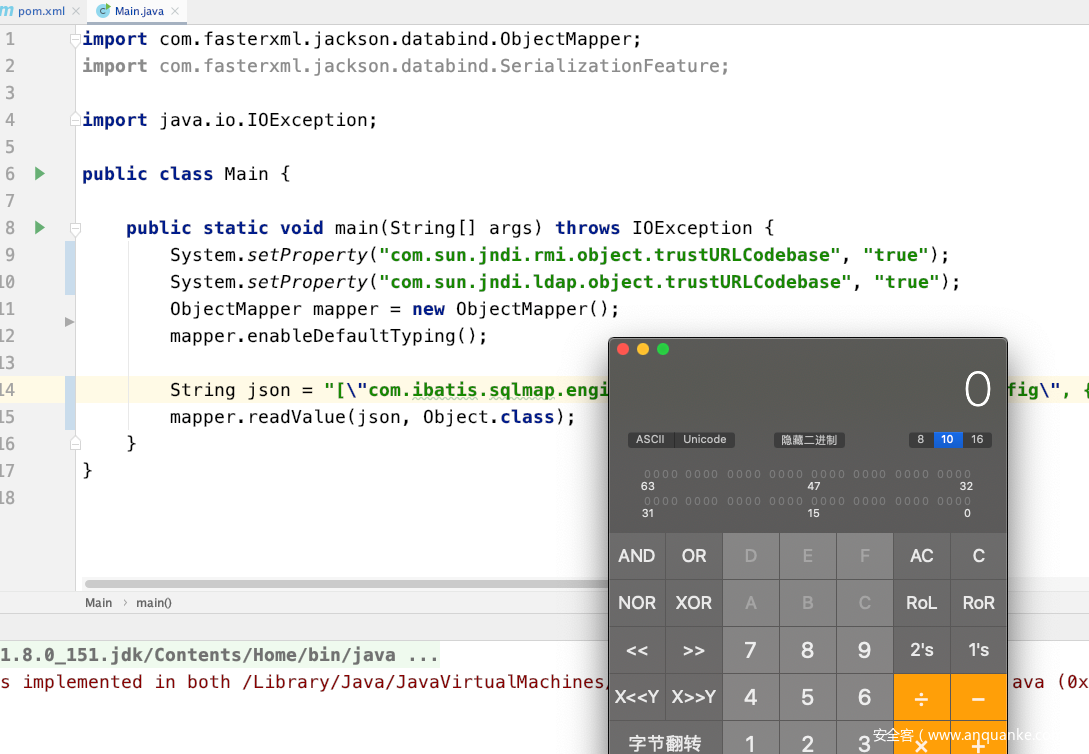Click the calculator digit 1 key
The image size is (1089, 754).
click(x=751, y=738)
